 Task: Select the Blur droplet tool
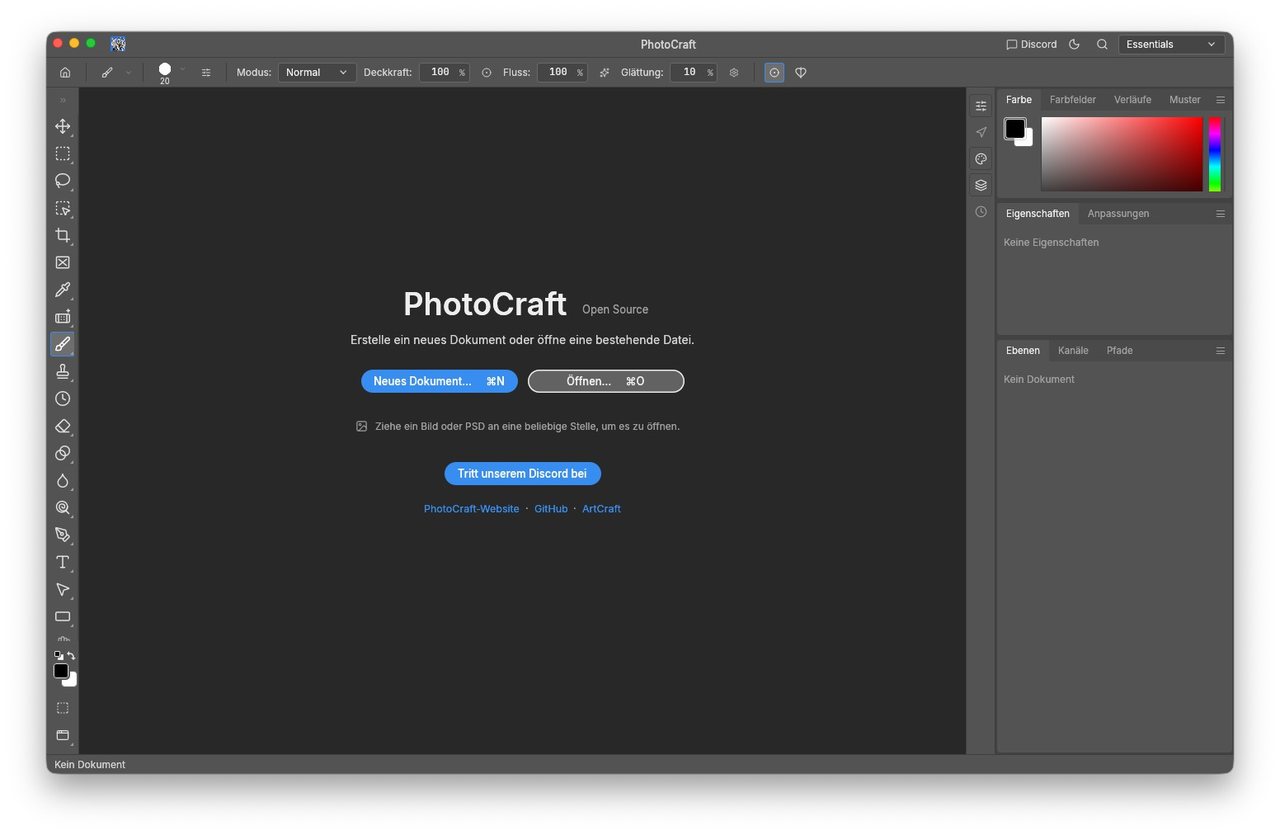pos(62,480)
